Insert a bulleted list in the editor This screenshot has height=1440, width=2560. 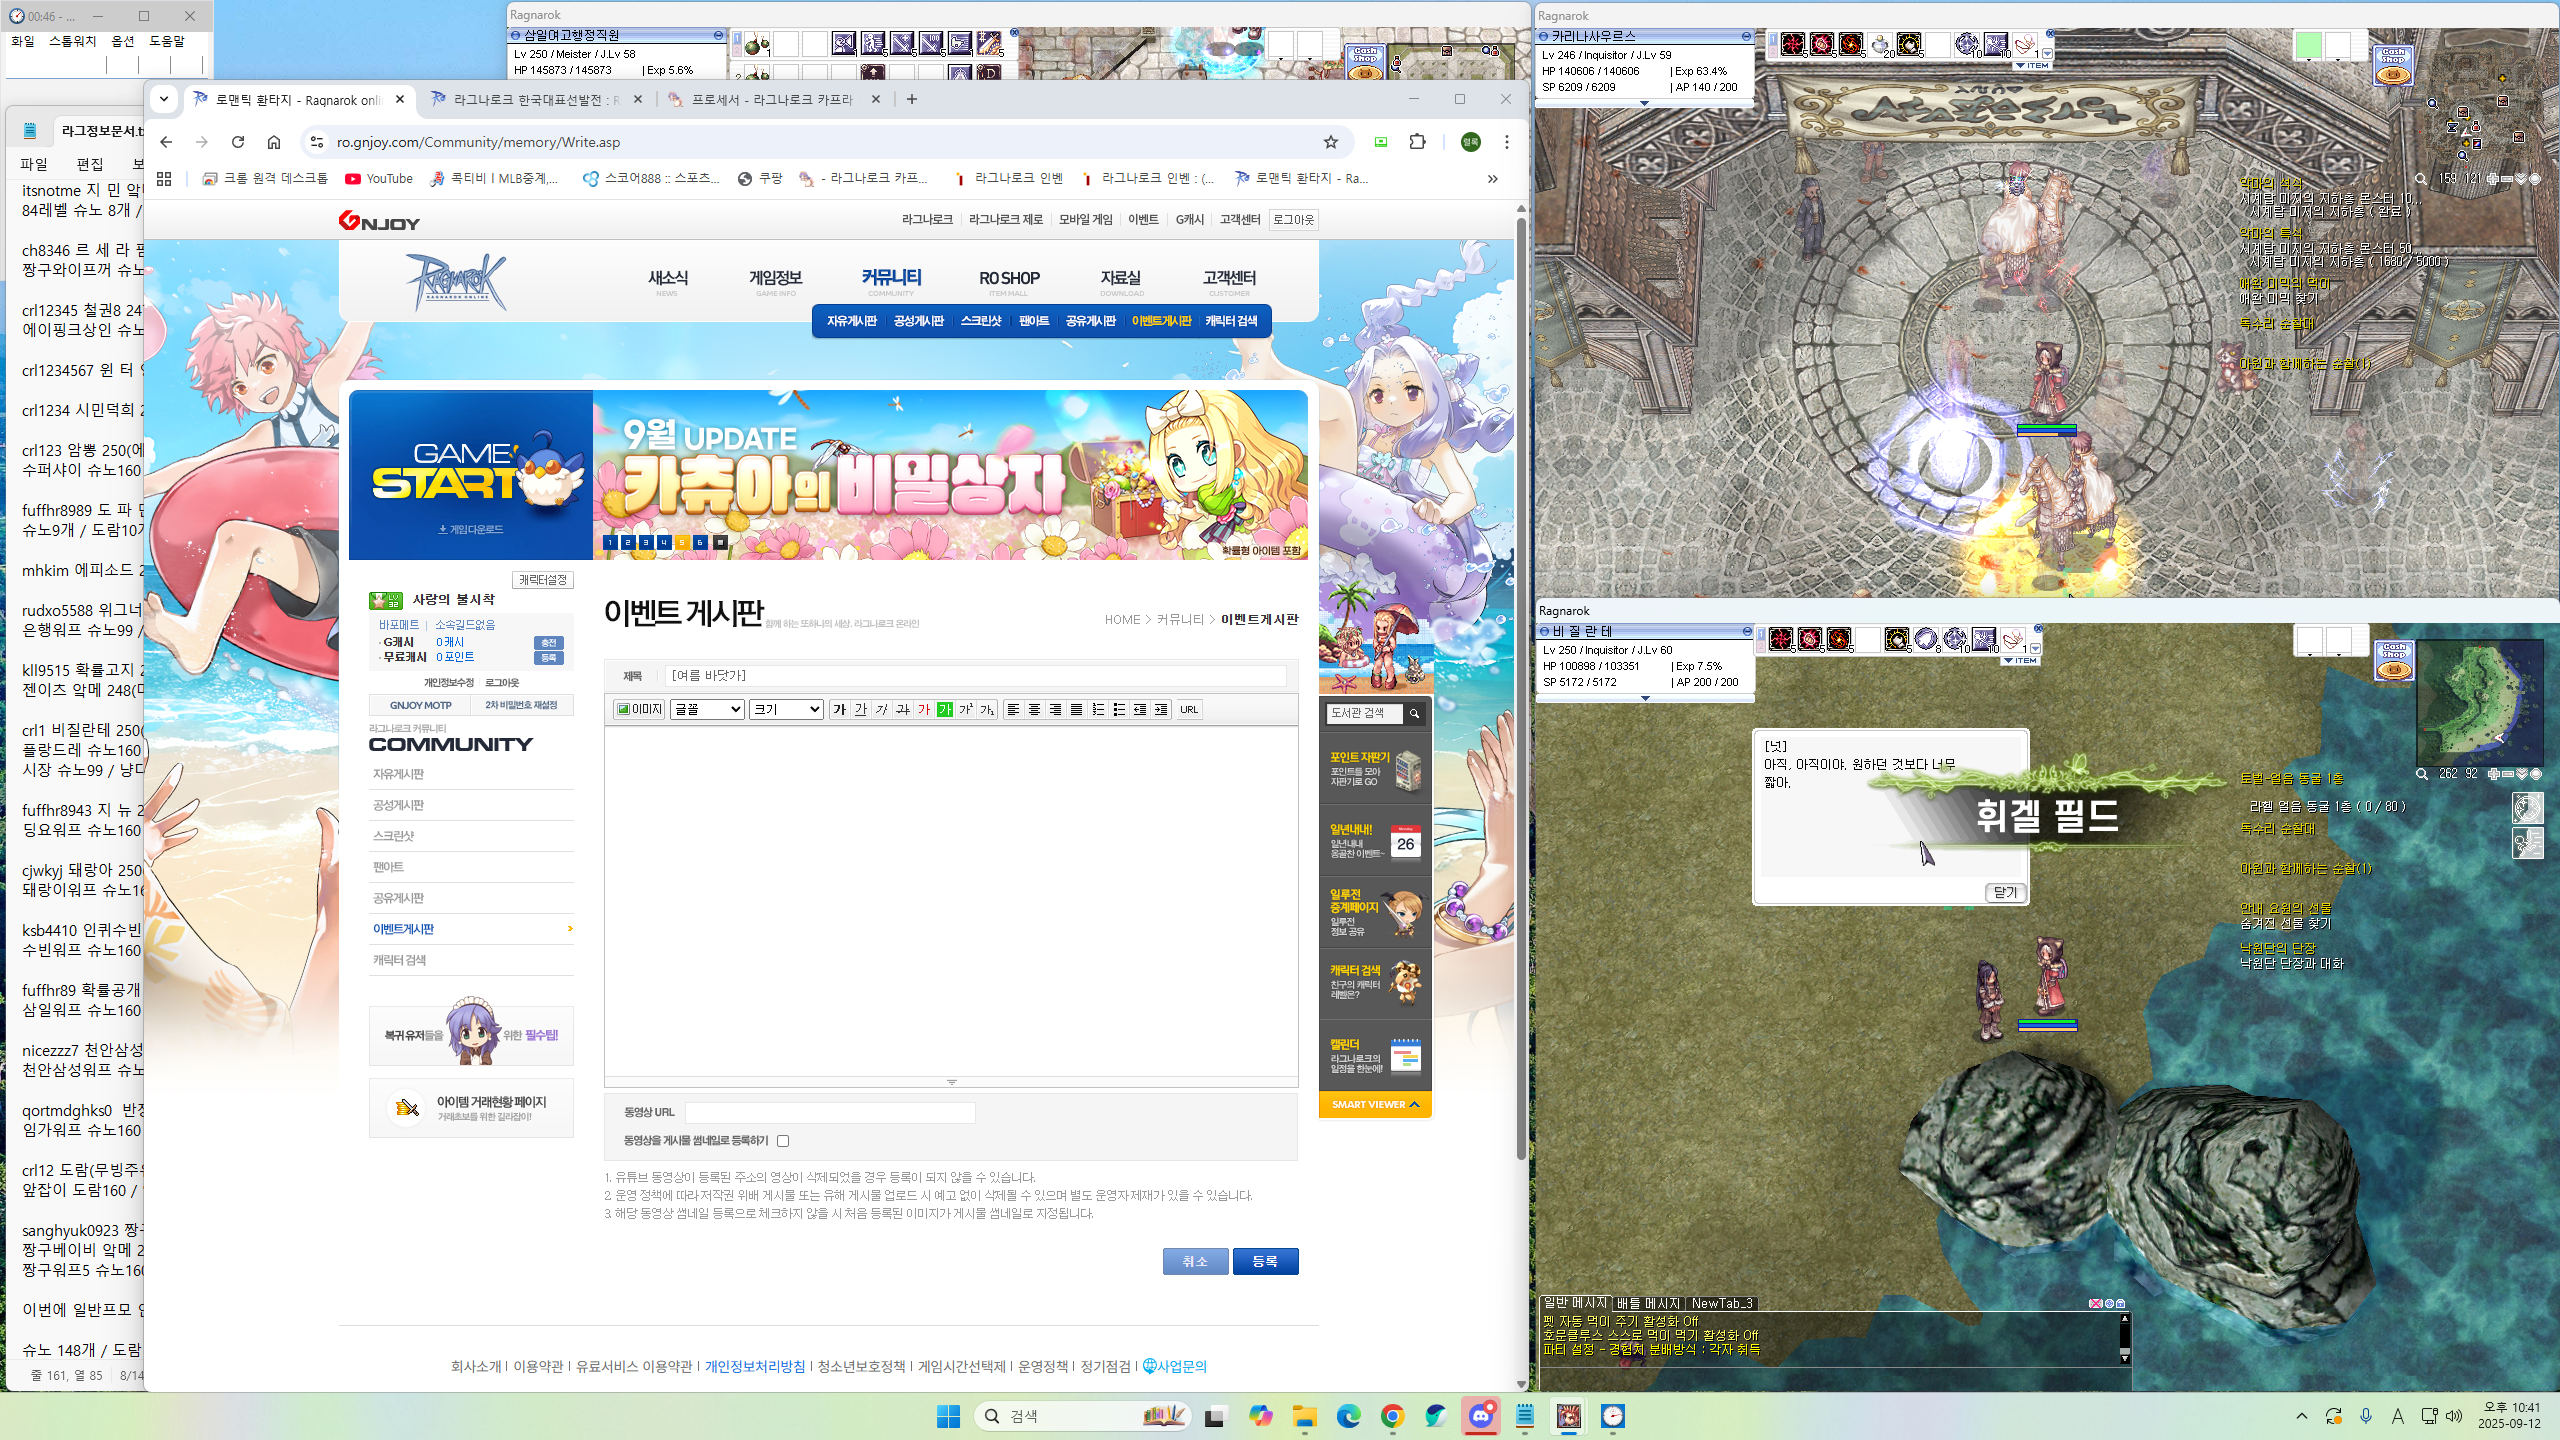tap(1118, 709)
